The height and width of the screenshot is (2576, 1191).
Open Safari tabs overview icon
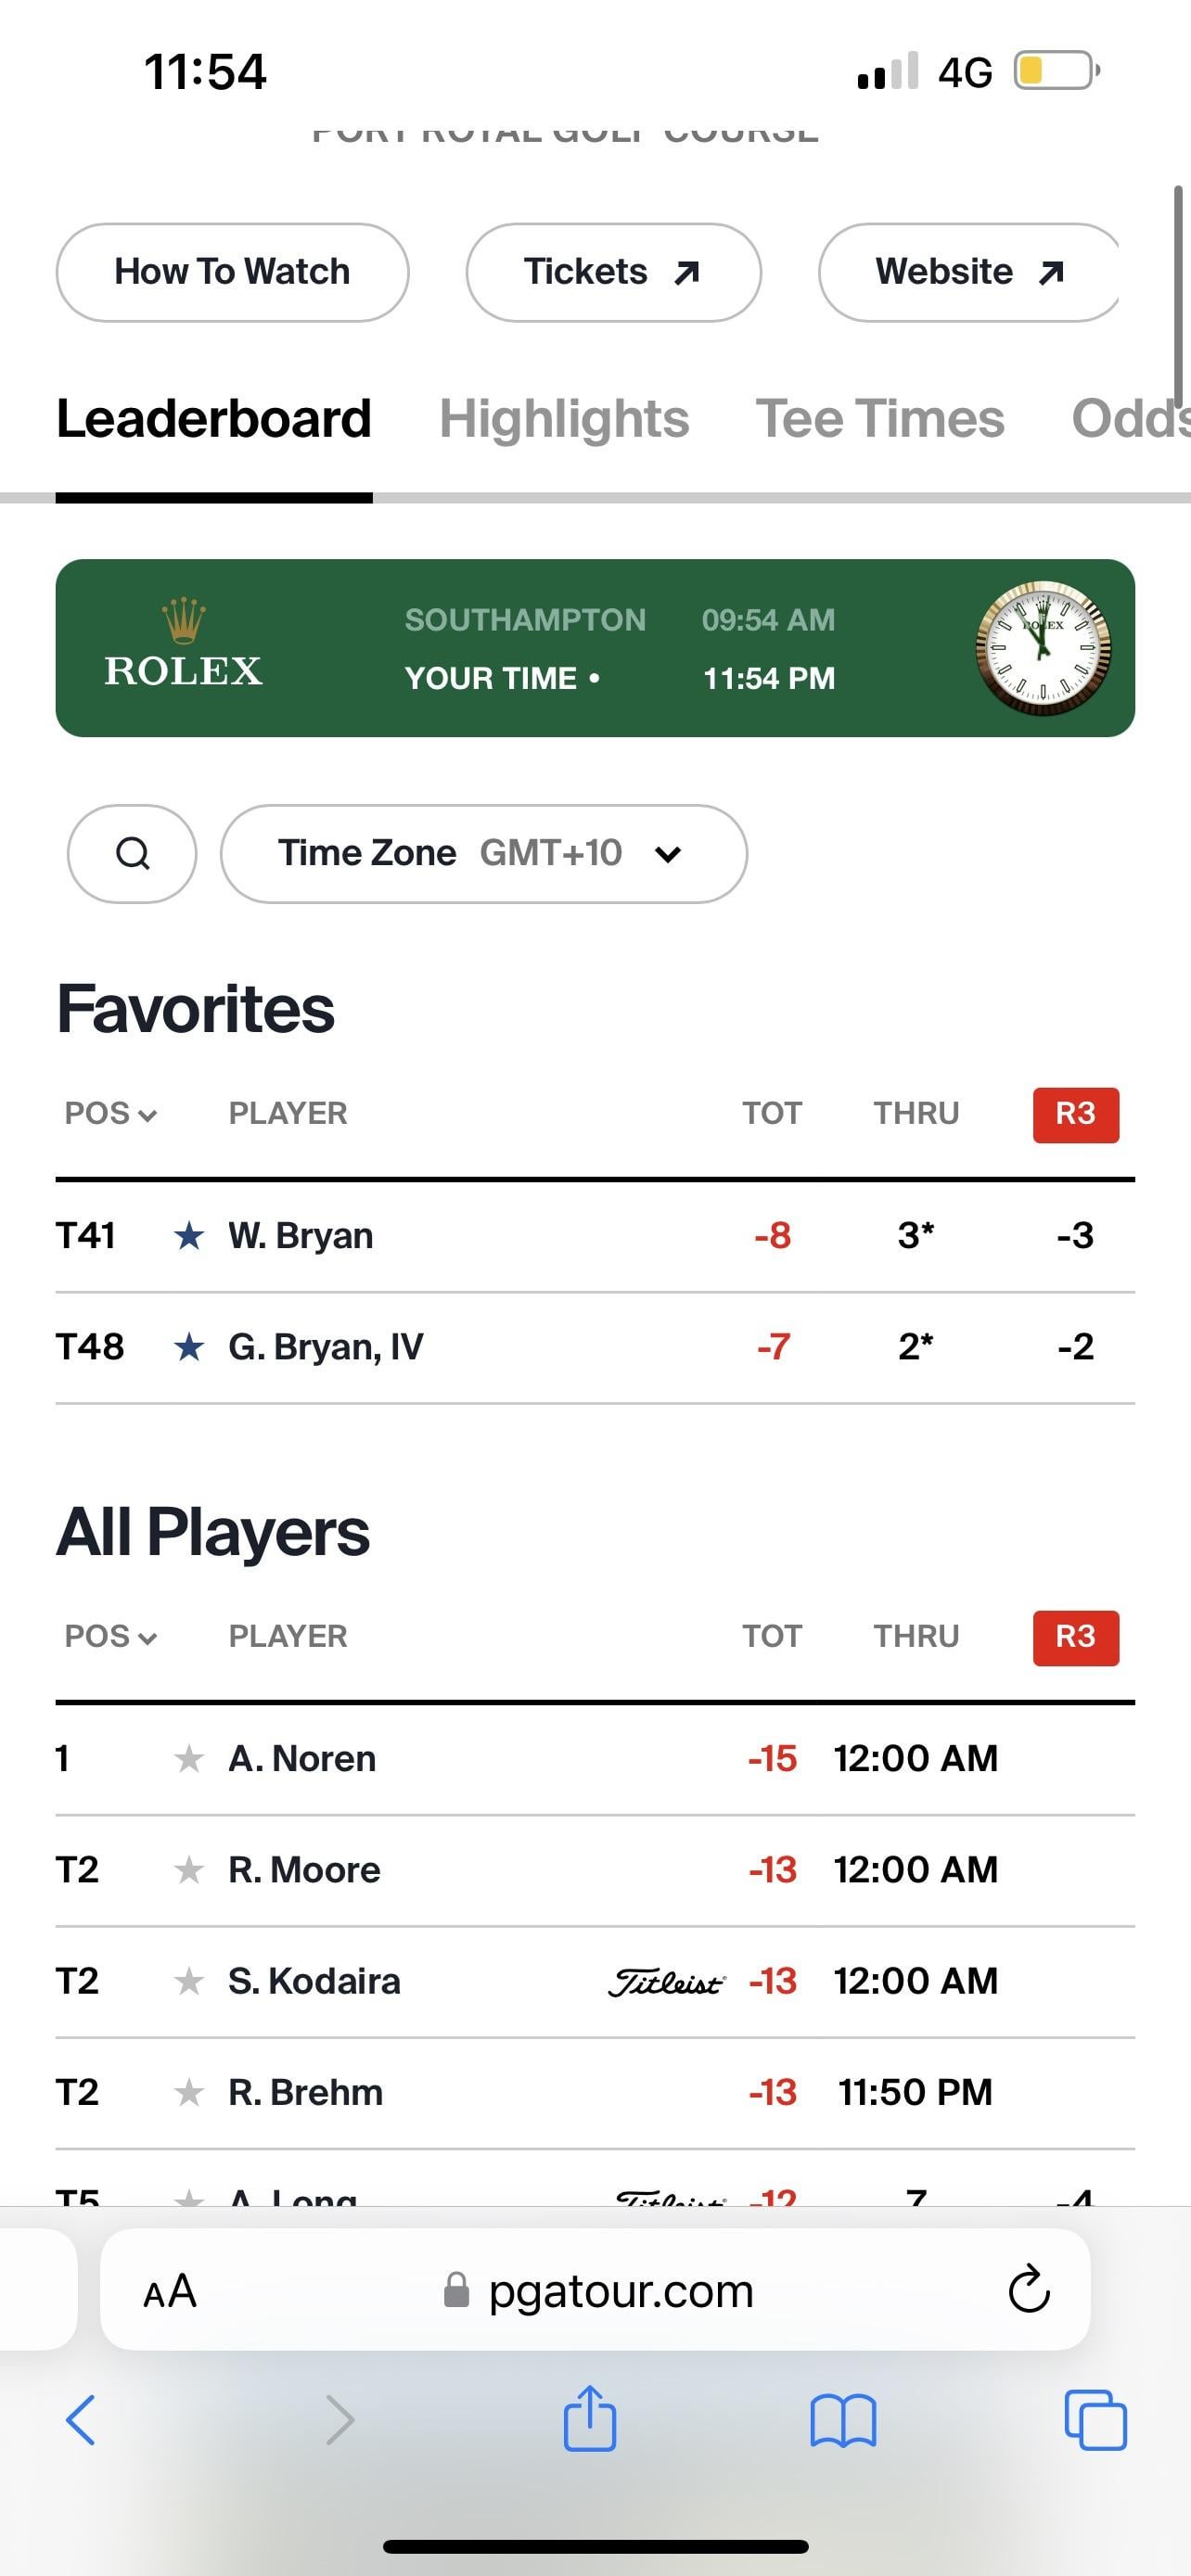[x=1096, y=2420]
